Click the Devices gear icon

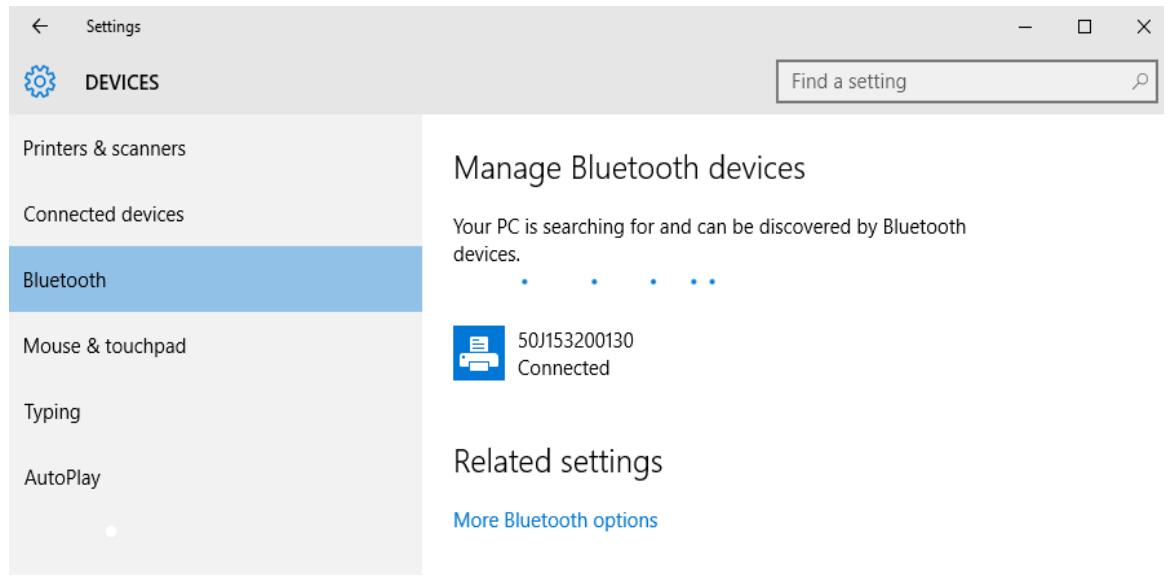(x=40, y=81)
